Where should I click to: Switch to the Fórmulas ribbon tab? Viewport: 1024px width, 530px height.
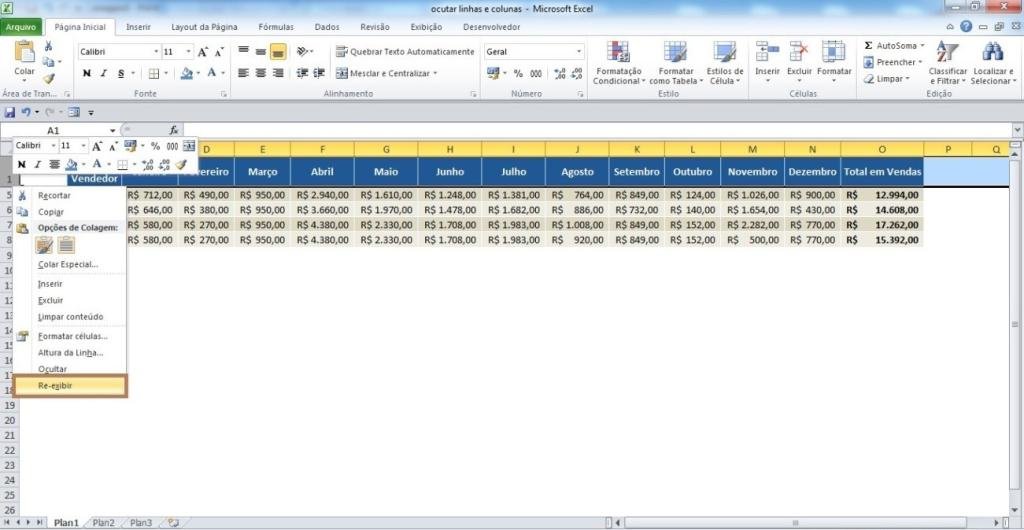[x=276, y=27]
